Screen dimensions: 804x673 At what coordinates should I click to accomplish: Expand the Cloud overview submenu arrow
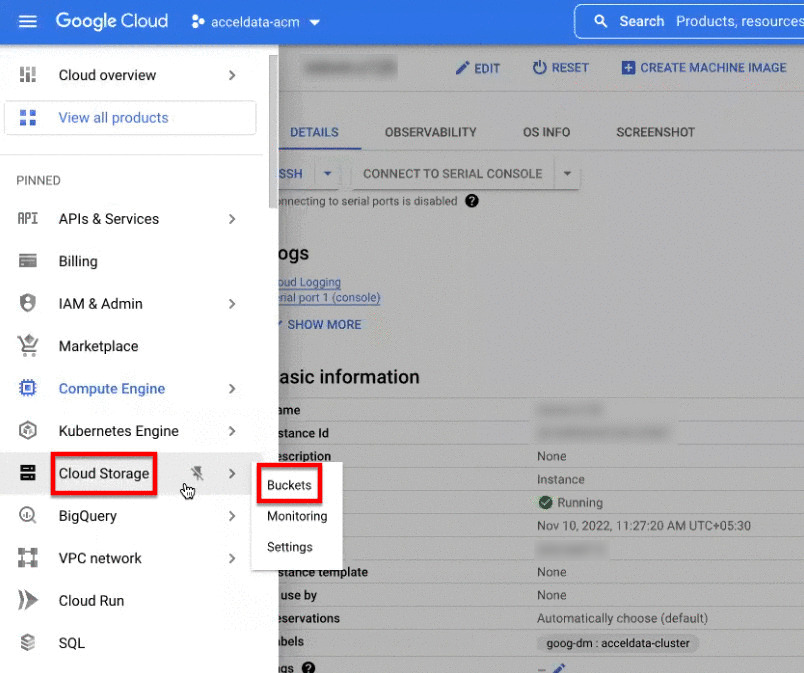[x=232, y=75]
